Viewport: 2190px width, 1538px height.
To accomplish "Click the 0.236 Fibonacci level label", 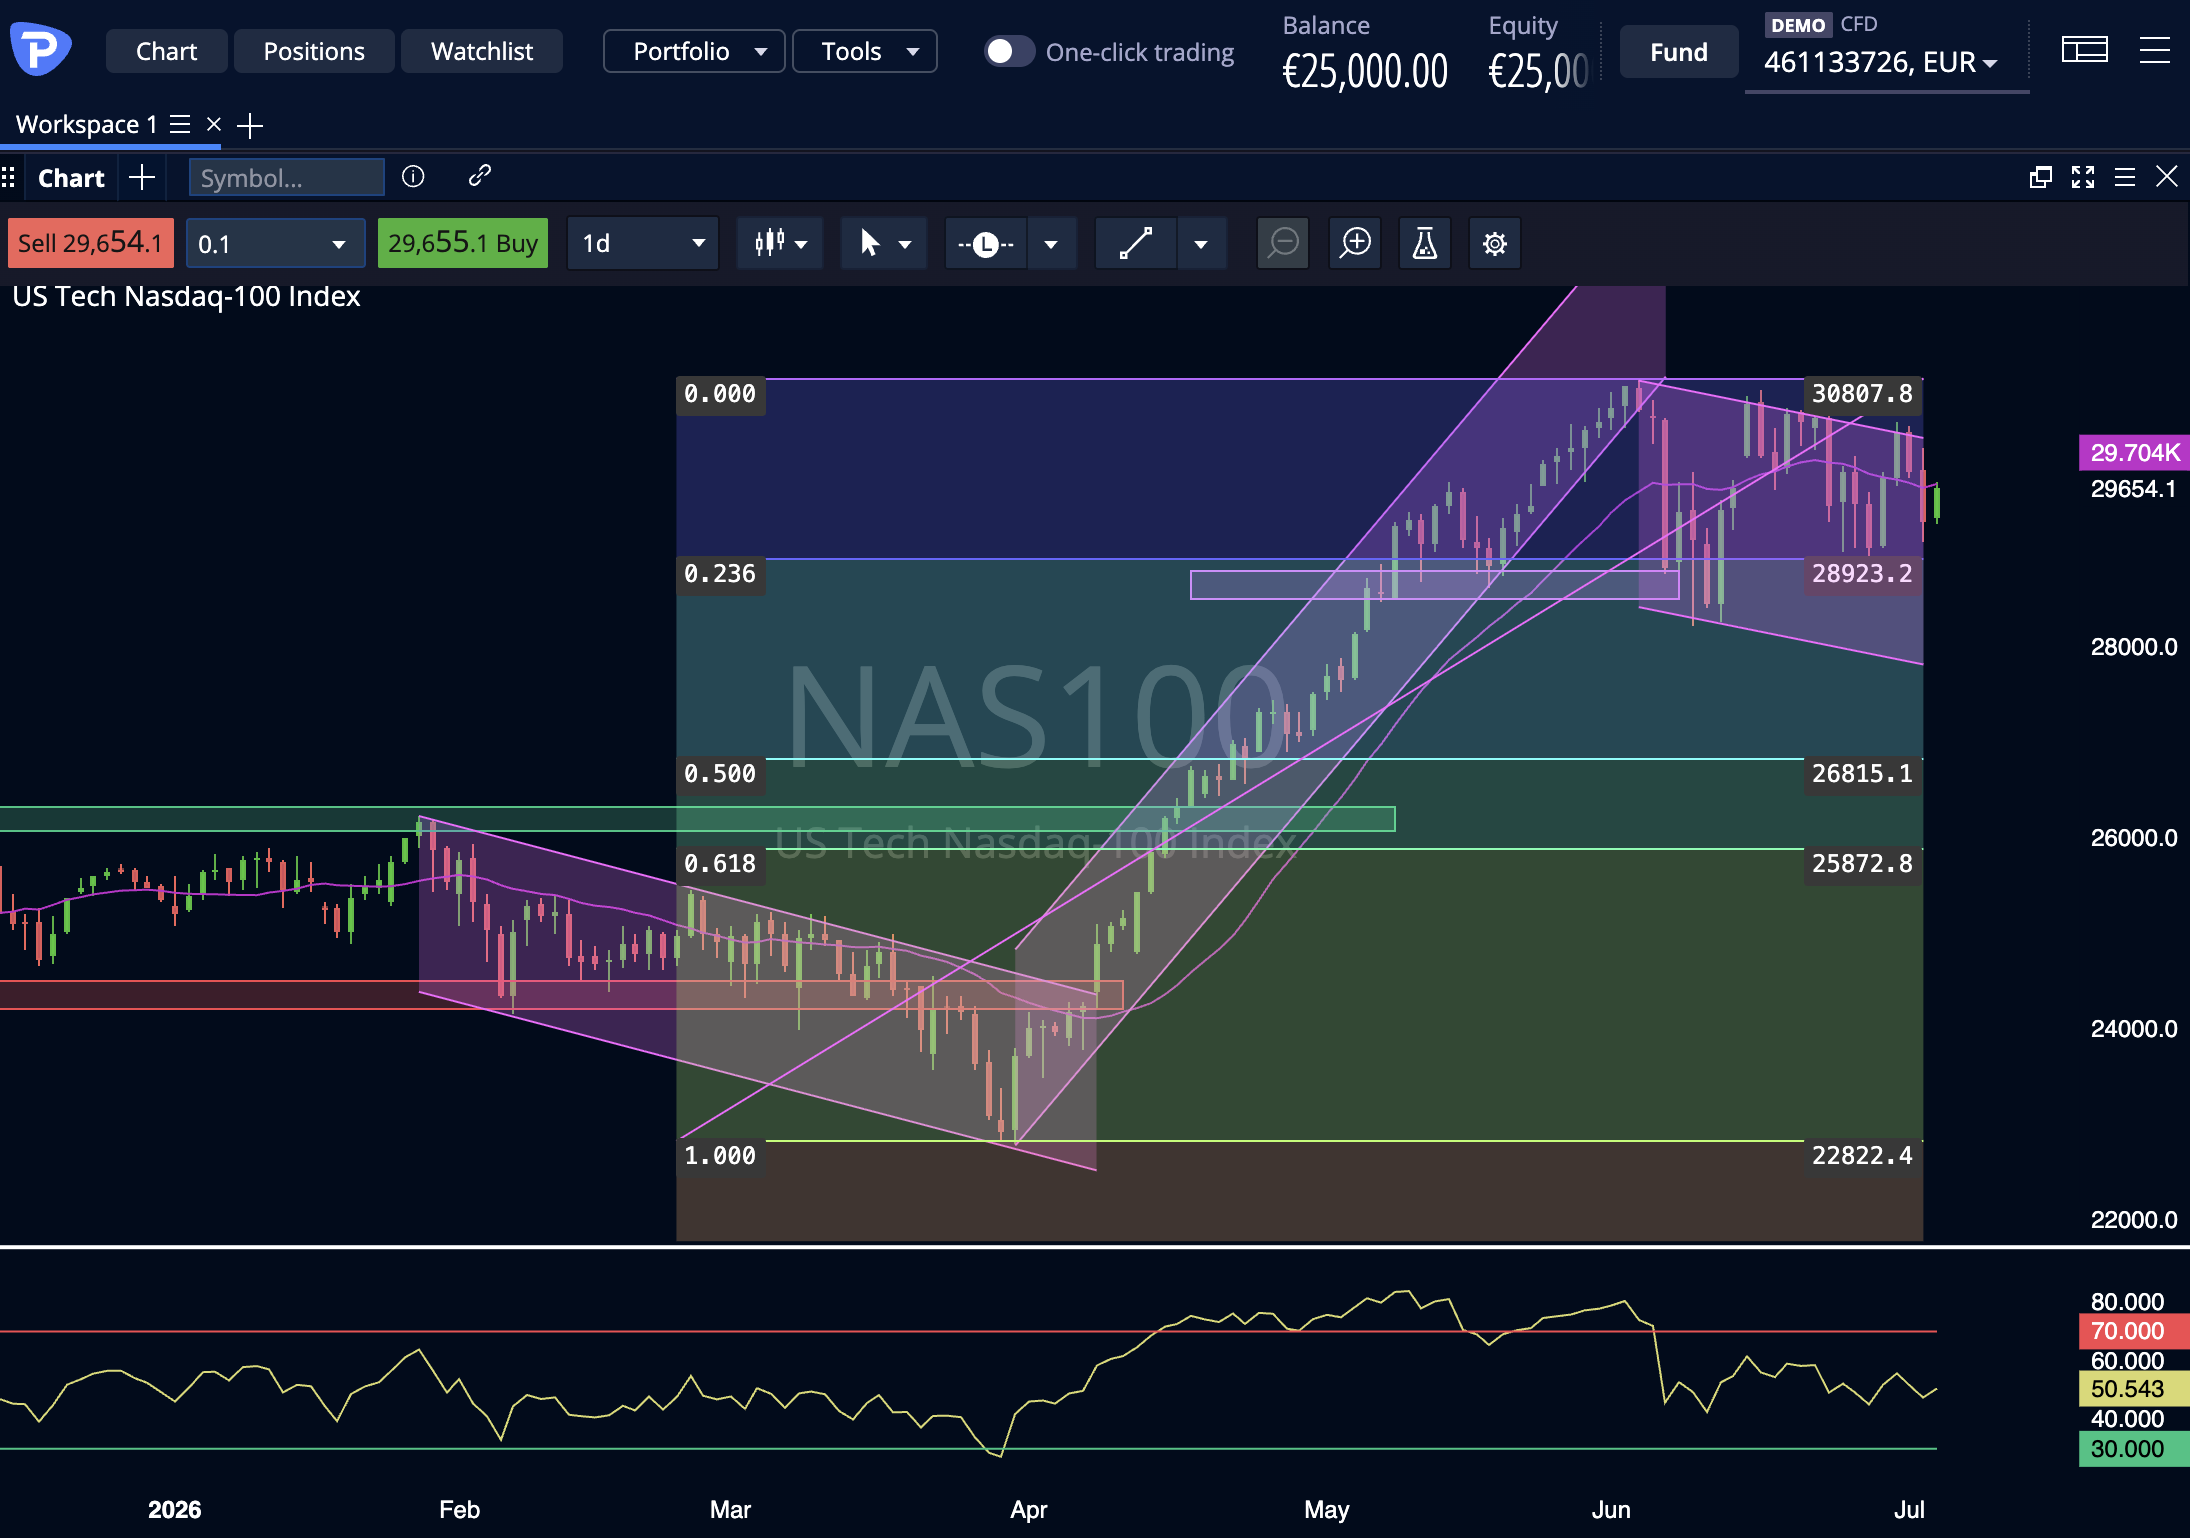I will (720, 573).
